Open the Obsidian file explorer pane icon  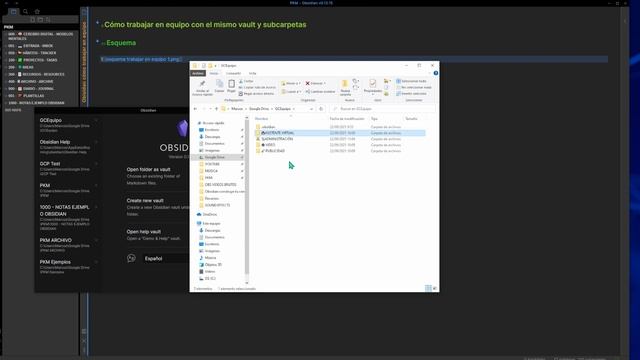pos(13,11)
